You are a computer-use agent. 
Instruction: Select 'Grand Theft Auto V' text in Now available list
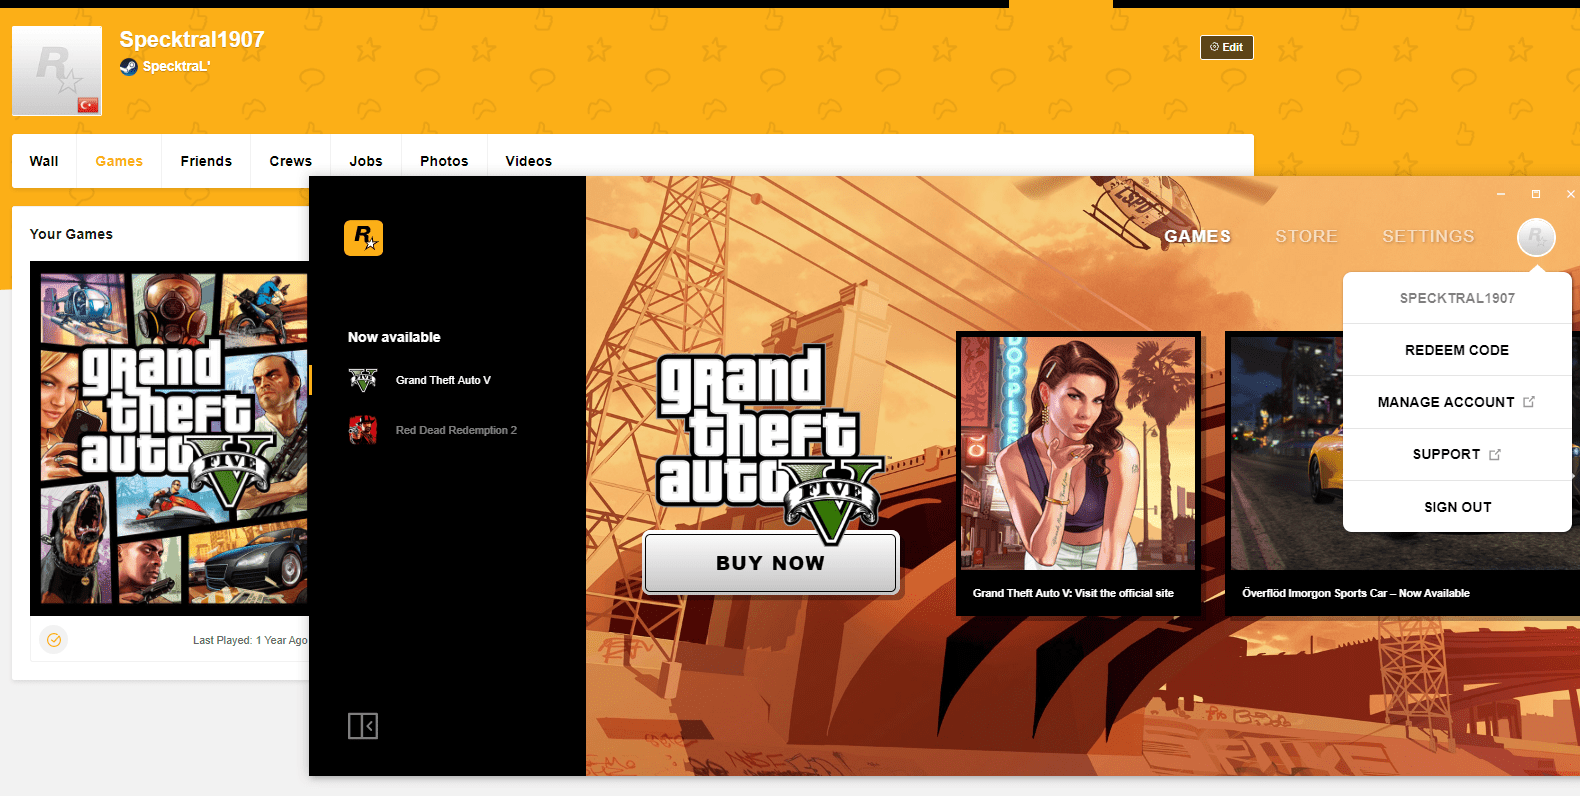(443, 380)
